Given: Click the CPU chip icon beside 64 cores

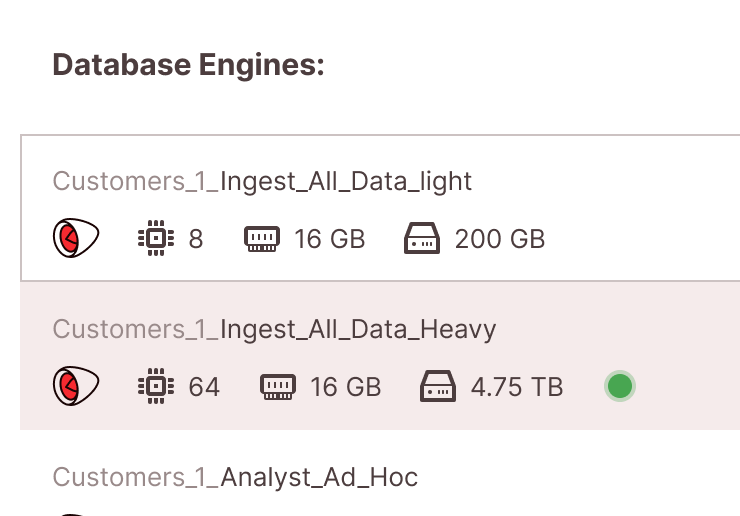Looking at the screenshot, I should pos(154,386).
